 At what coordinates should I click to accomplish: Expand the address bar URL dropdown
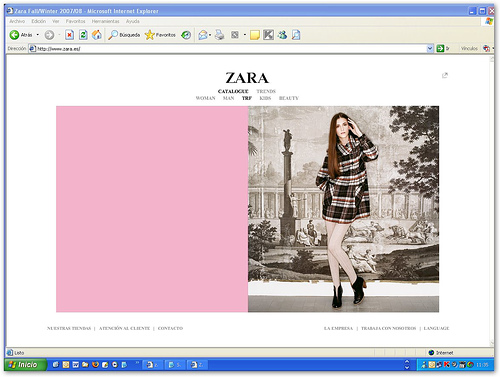pyautogui.click(x=430, y=49)
